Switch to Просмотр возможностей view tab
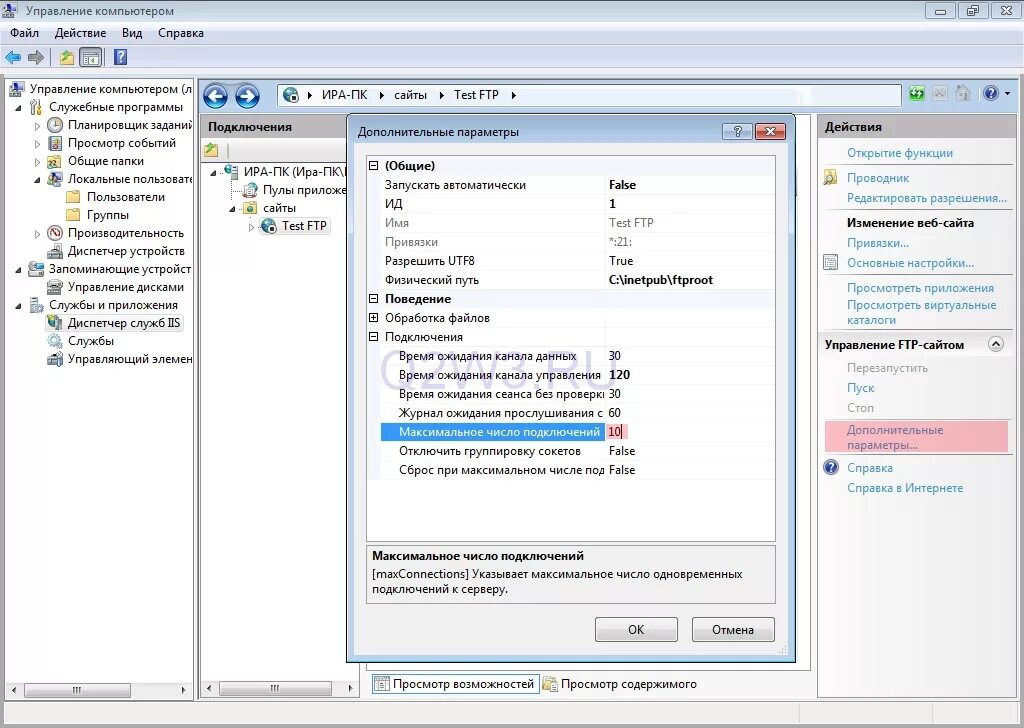The image size is (1024, 728). 455,684
